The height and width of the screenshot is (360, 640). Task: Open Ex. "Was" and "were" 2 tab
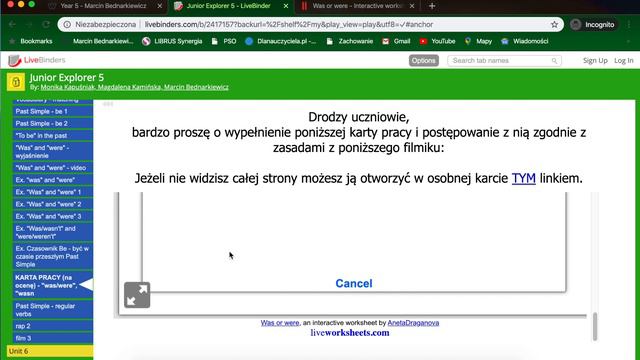53,204
